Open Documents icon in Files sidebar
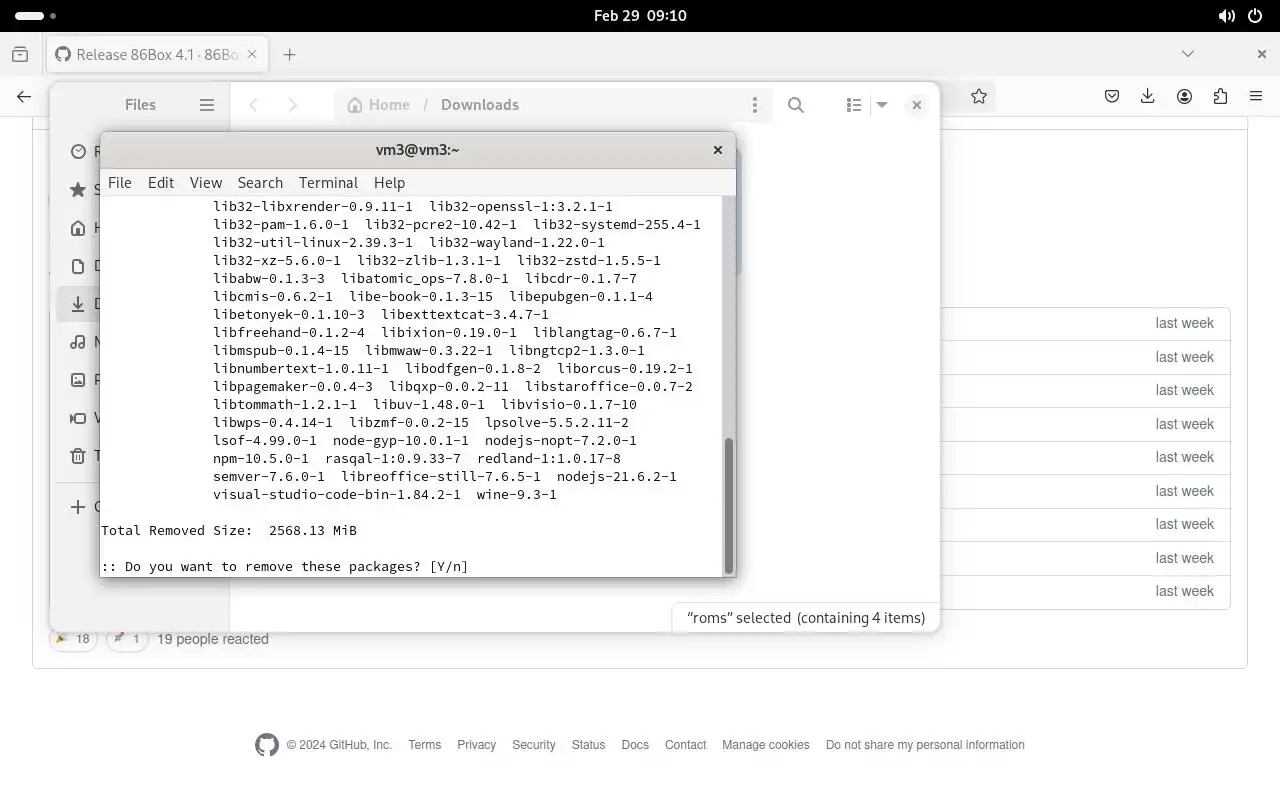Screen dimensions: 1280x800 tap(78, 266)
